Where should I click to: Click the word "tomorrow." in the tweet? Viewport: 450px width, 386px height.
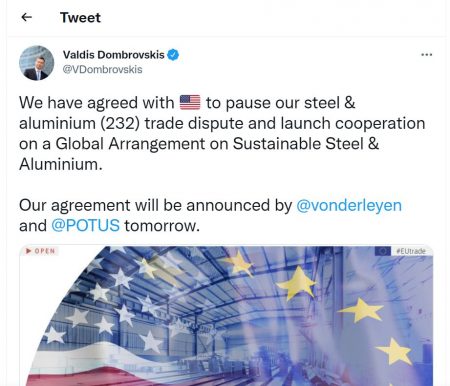point(162,226)
